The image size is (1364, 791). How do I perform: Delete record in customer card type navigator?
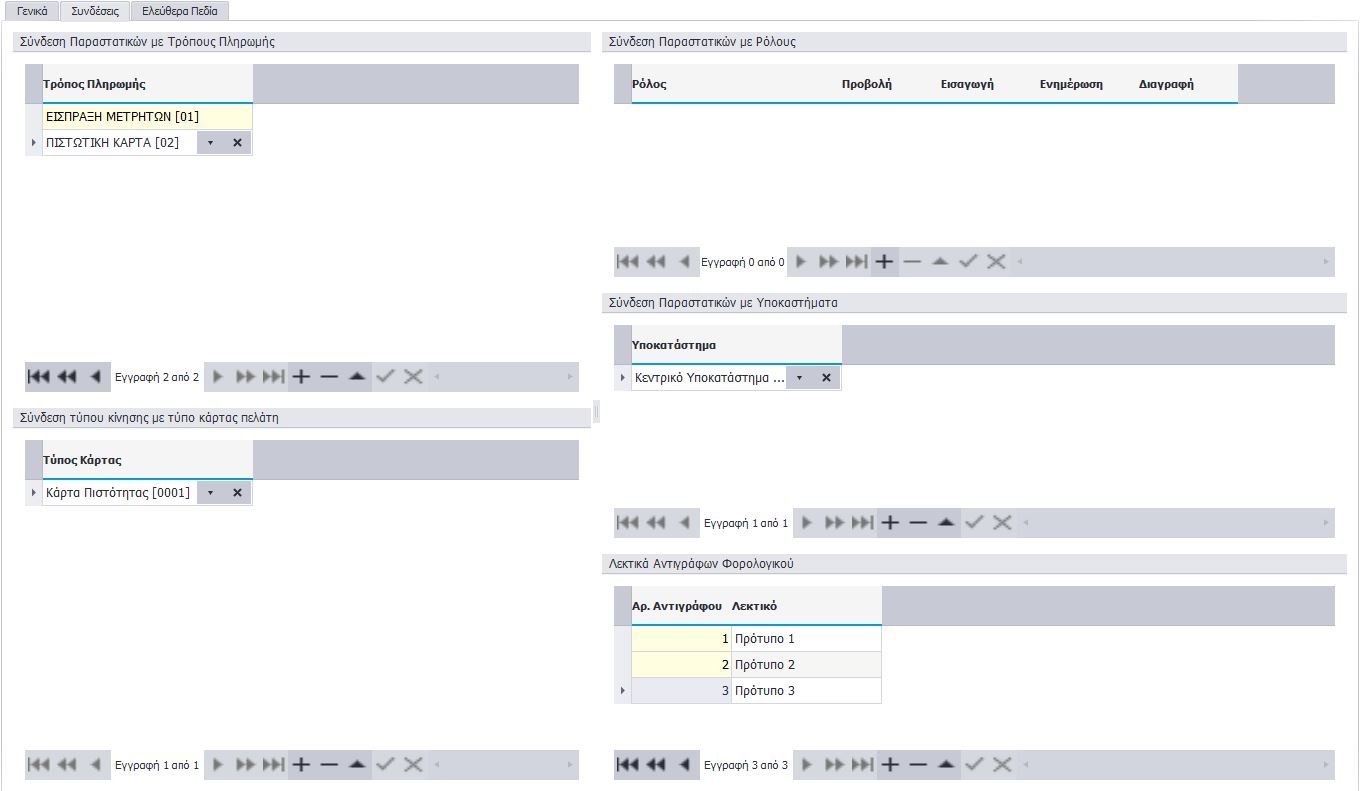329,765
